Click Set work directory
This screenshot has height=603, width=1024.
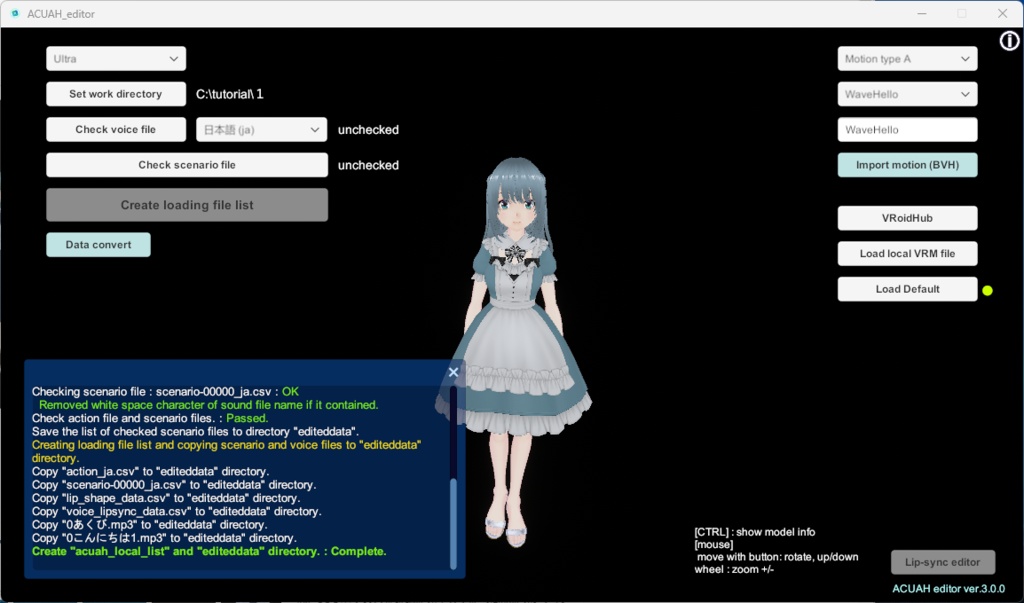[116, 93]
